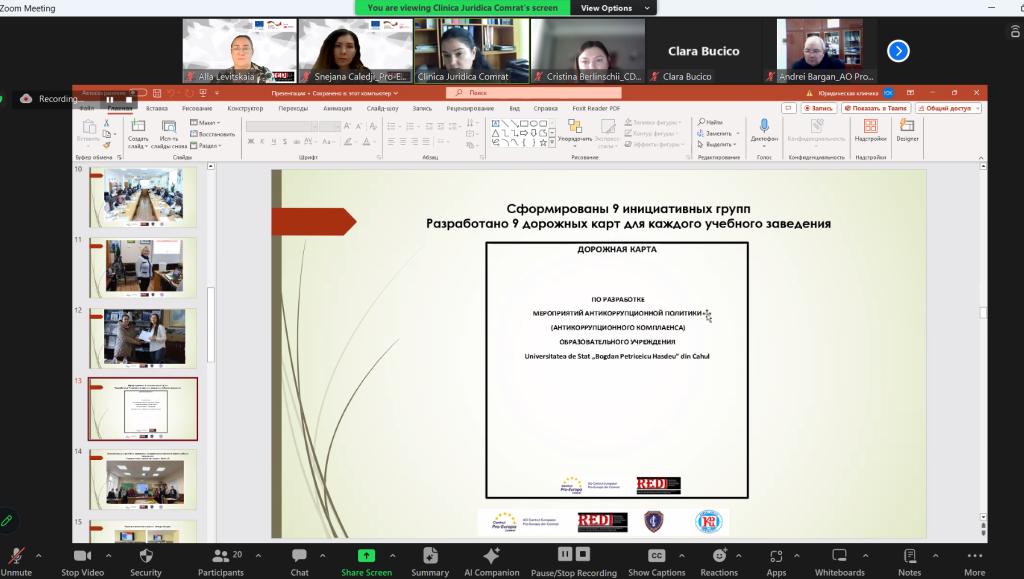The image size is (1024, 579).
Task: Toggle underline Ч formatting
Action: (274, 142)
